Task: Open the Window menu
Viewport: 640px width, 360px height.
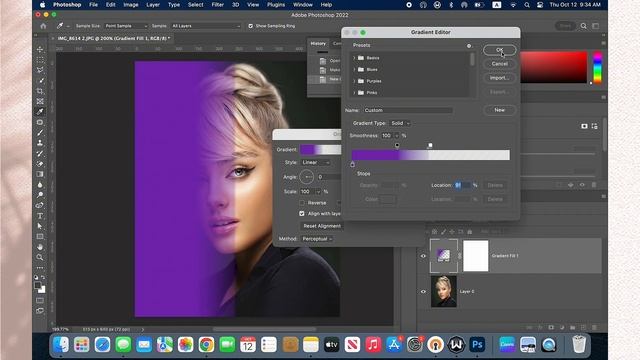Action: point(303,5)
